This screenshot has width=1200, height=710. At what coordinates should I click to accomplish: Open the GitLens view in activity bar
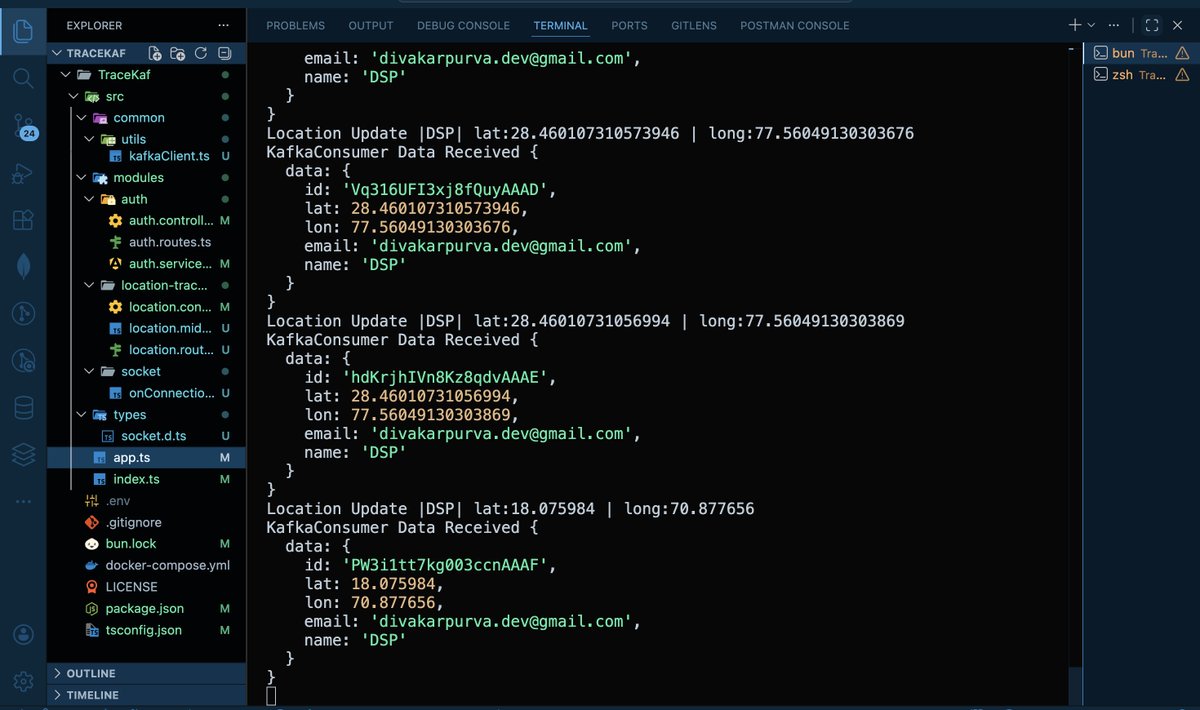coord(23,314)
